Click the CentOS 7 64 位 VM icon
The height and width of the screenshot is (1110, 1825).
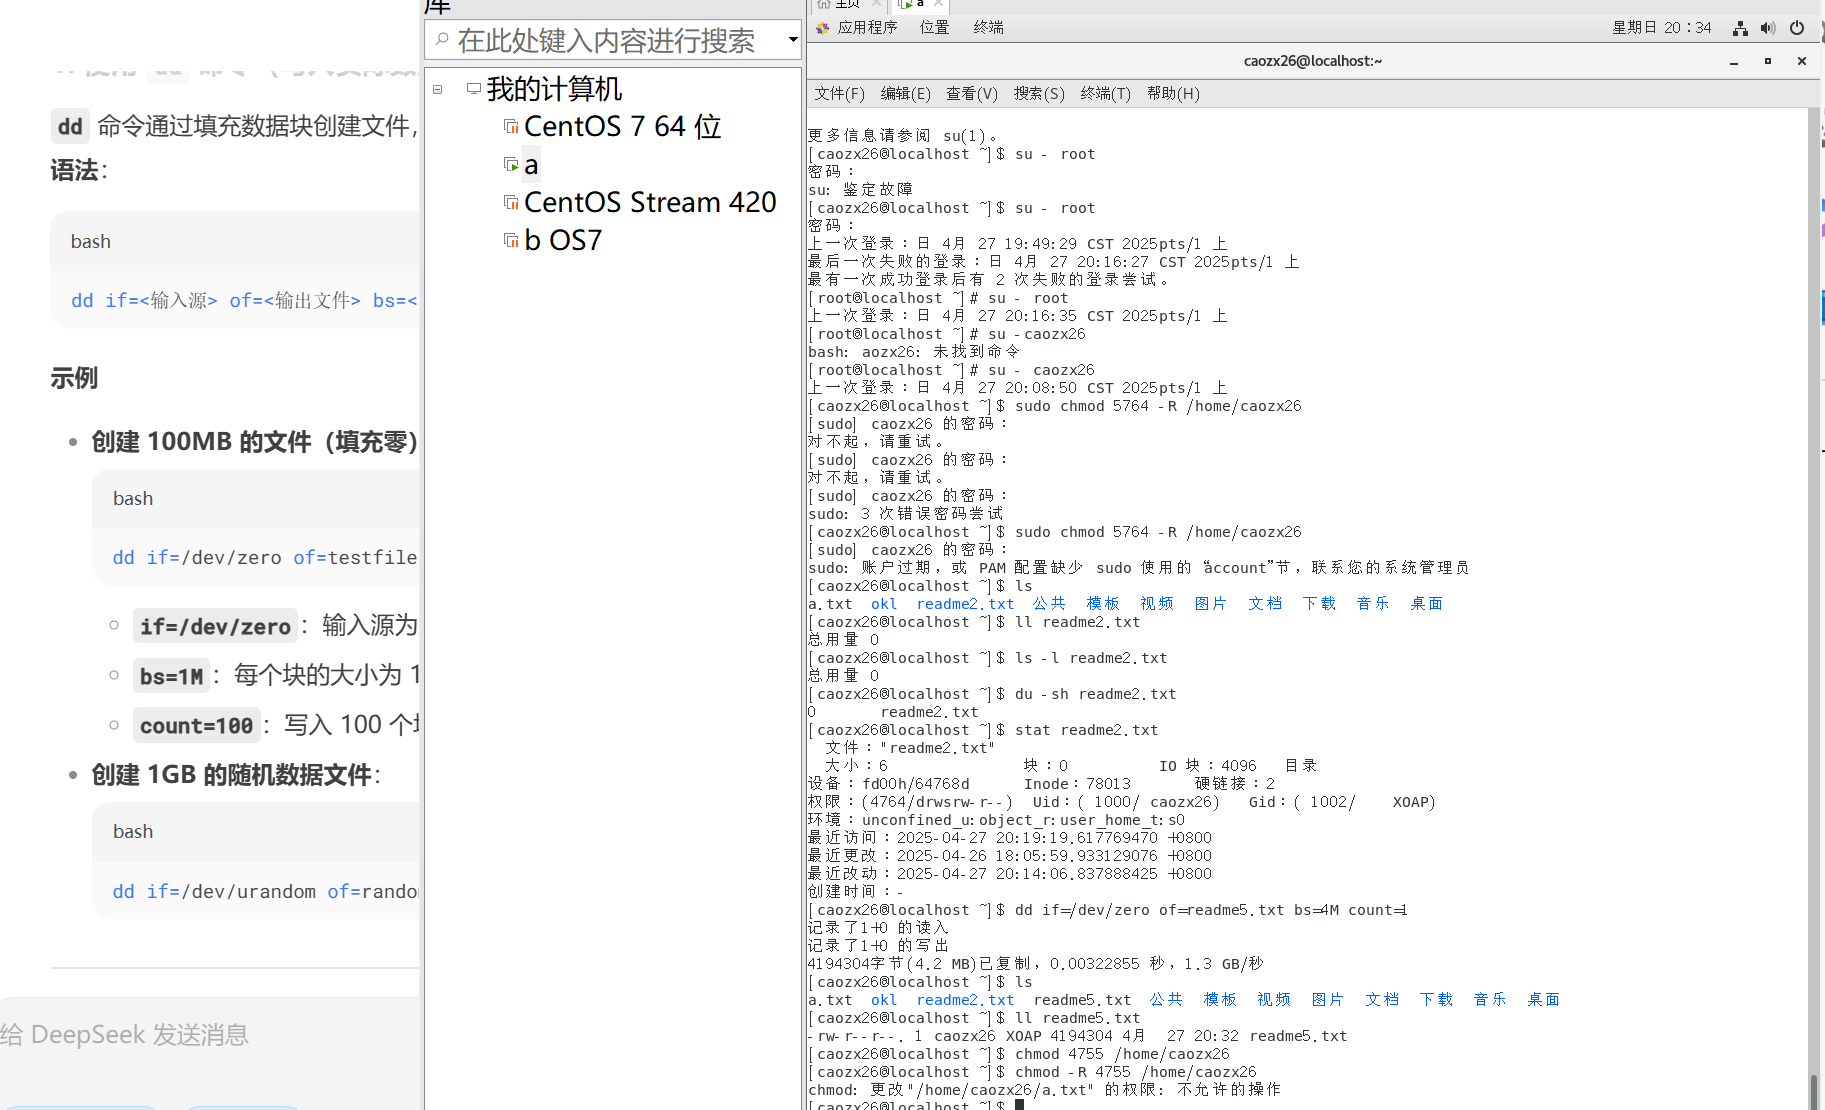coord(511,126)
